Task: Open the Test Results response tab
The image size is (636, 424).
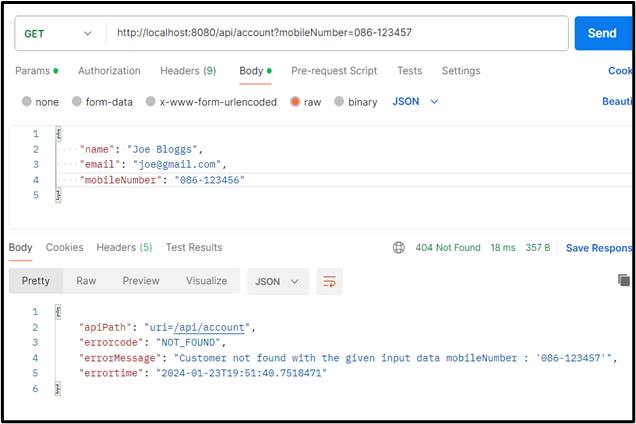Action: point(194,247)
